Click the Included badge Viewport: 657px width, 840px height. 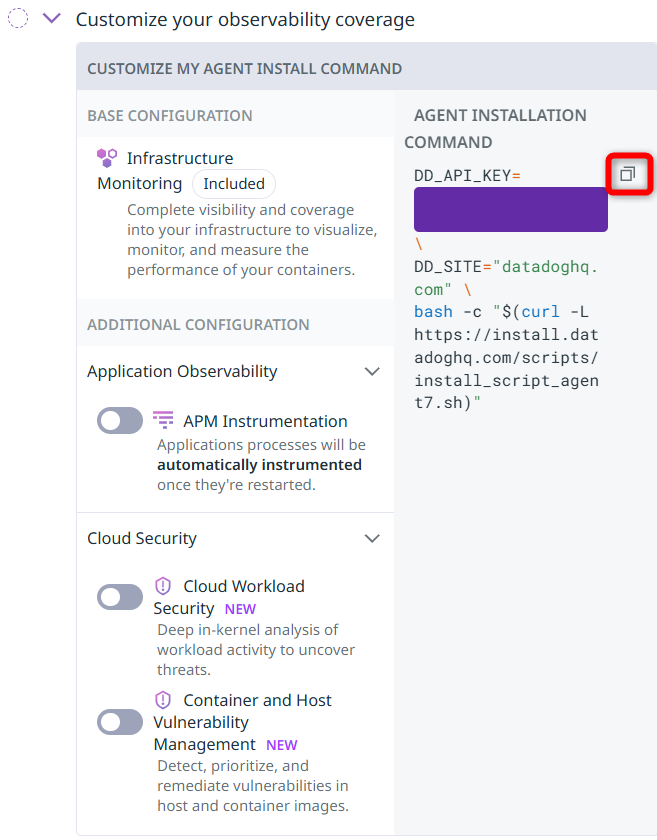(234, 184)
